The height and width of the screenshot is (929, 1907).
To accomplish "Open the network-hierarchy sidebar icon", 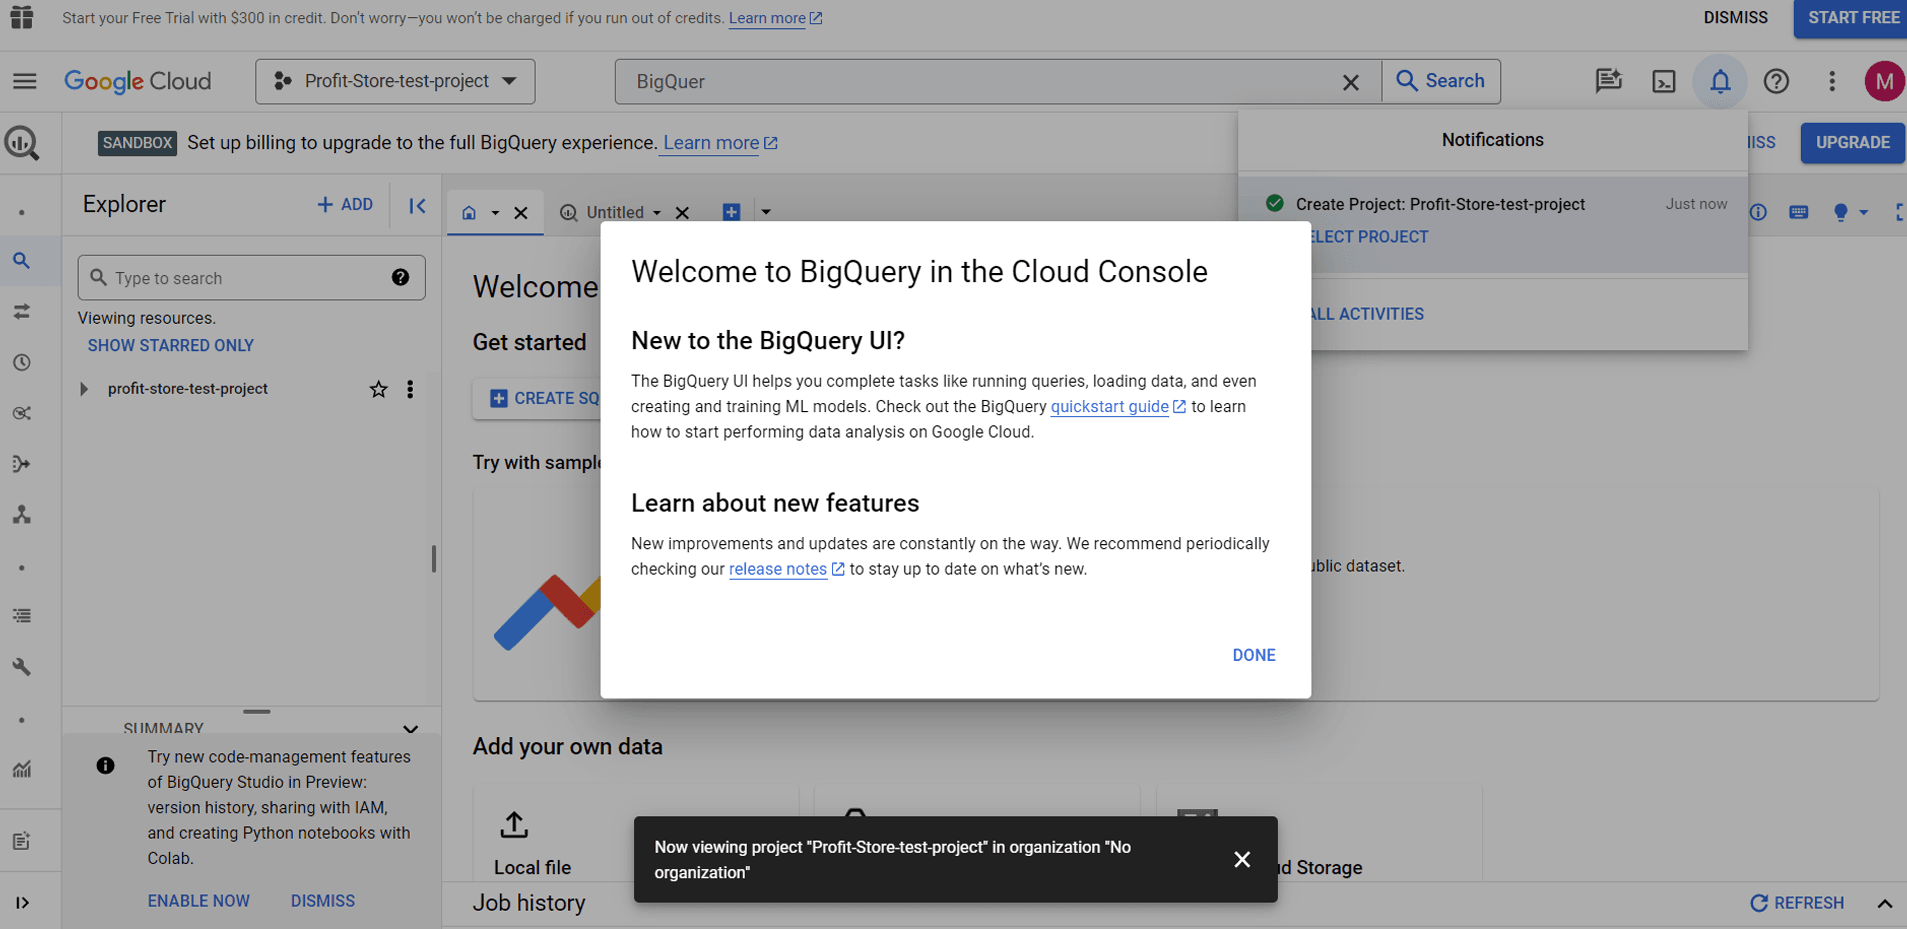I will (22, 514).
